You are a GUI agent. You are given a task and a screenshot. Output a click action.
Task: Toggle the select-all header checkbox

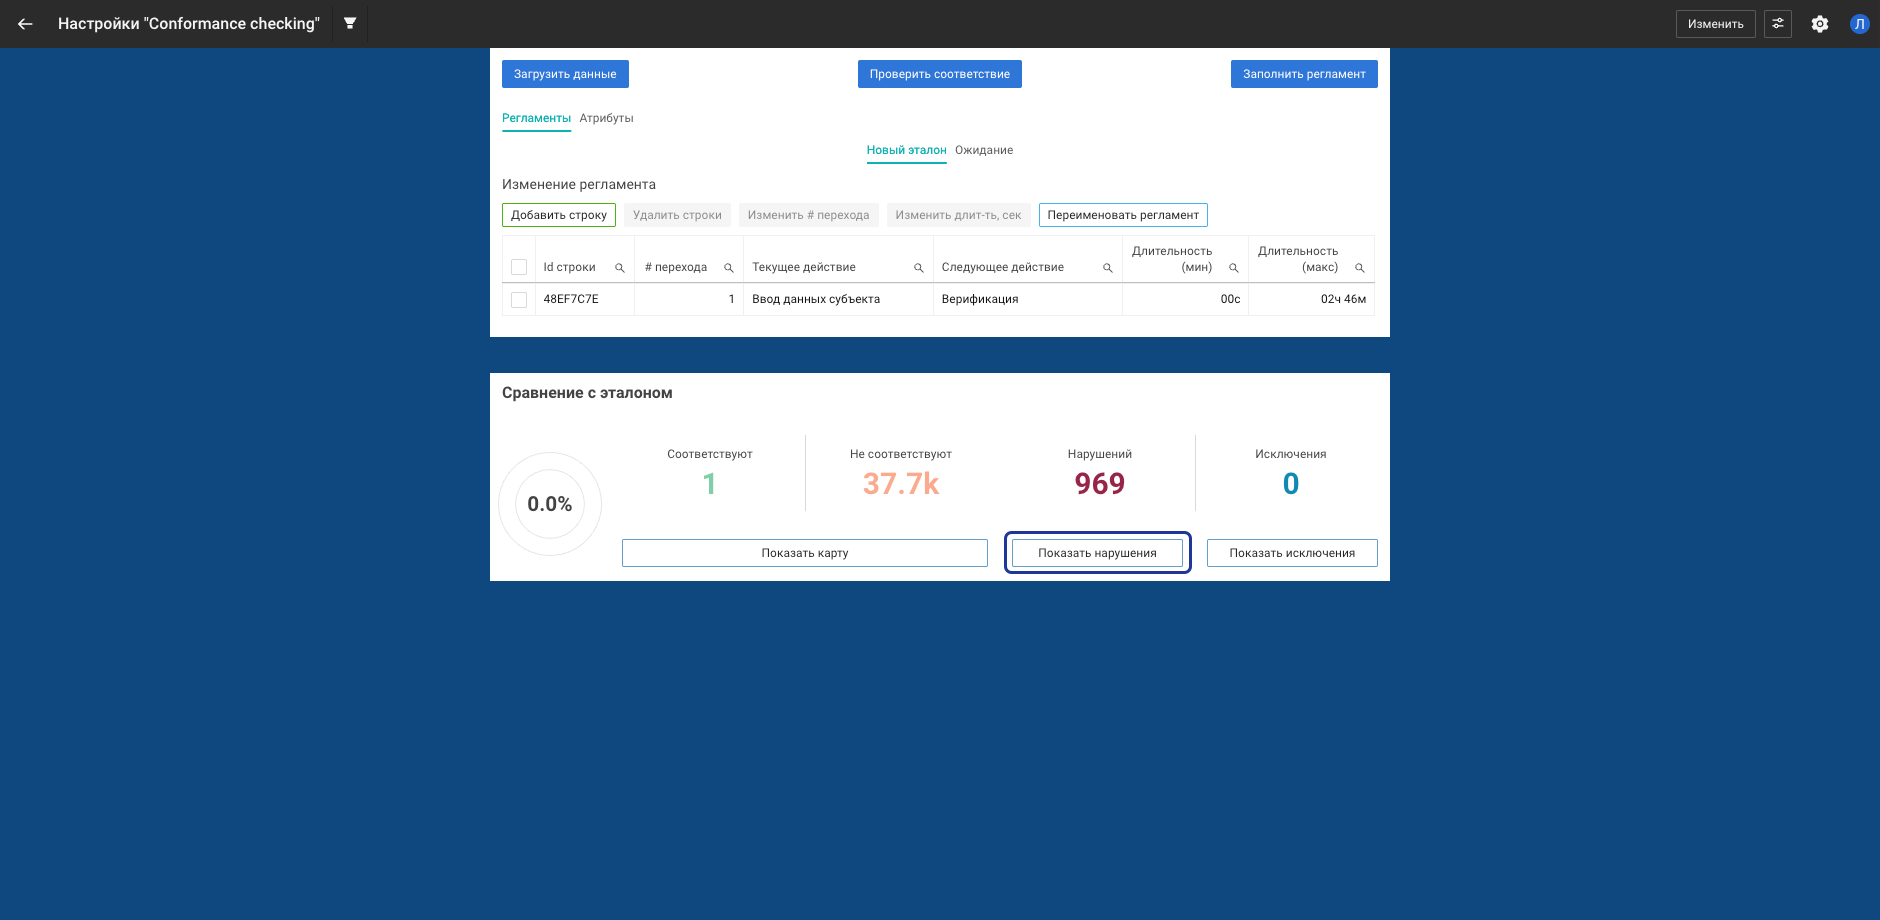519,267
